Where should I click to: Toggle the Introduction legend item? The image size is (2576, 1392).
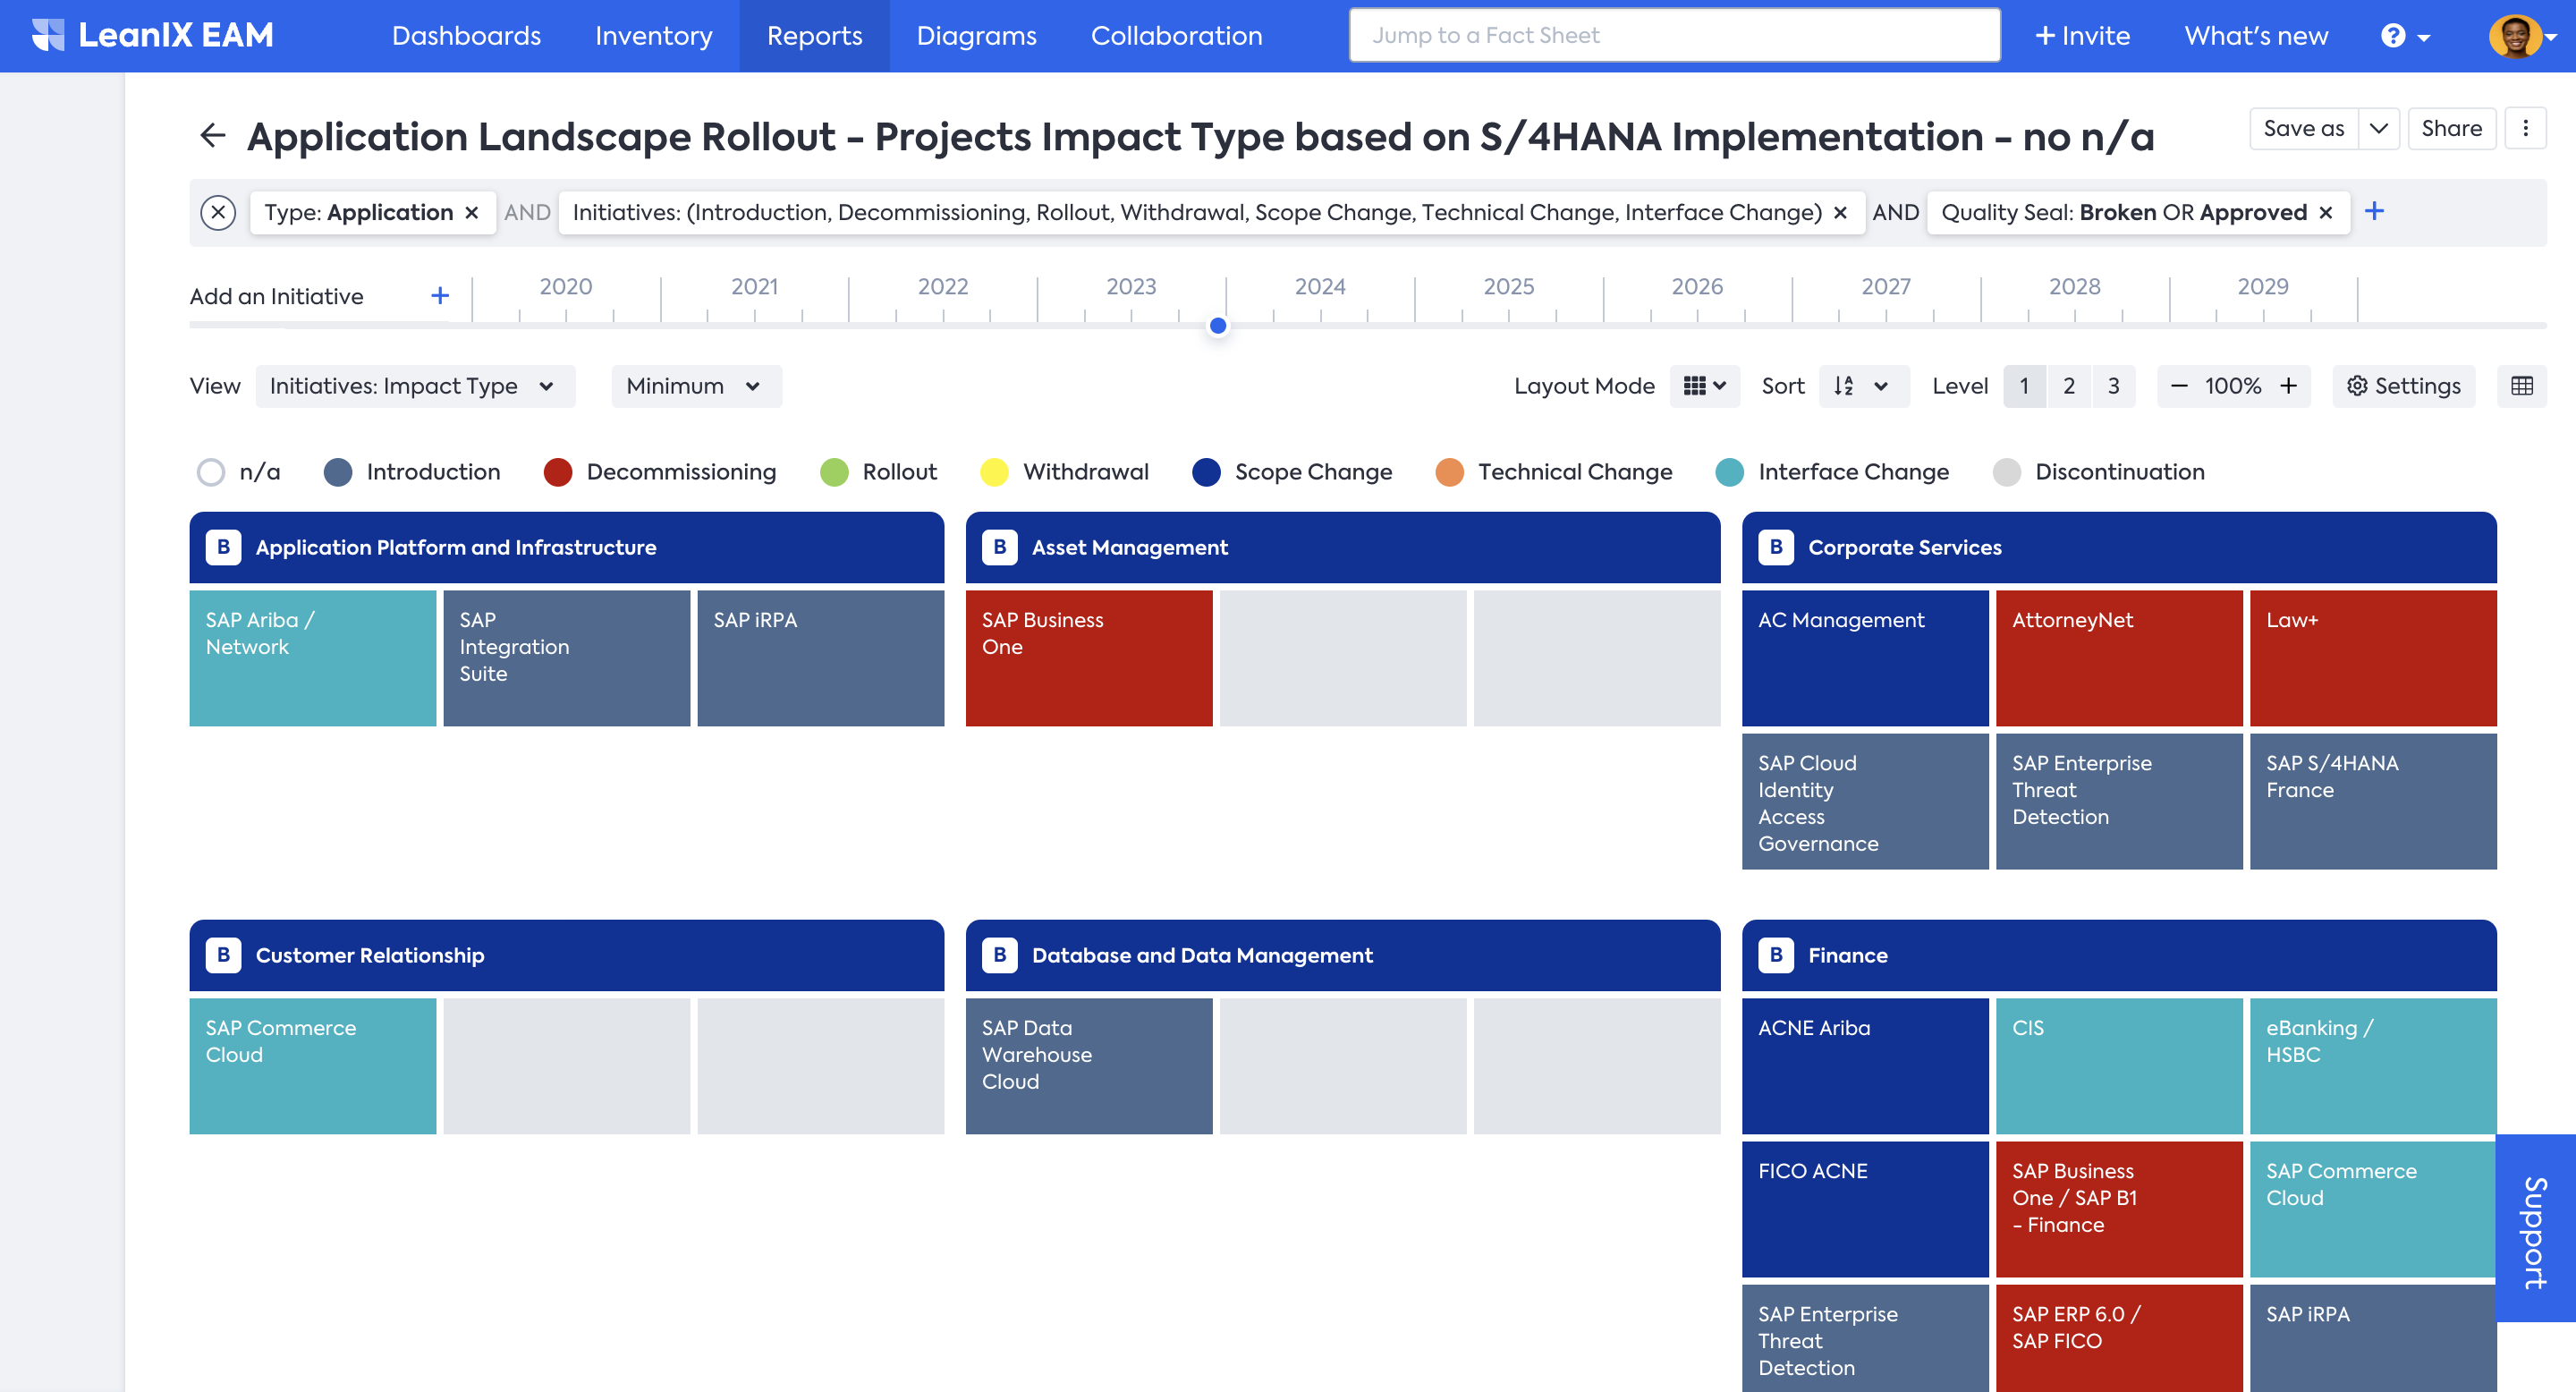(x=412, y=472)
